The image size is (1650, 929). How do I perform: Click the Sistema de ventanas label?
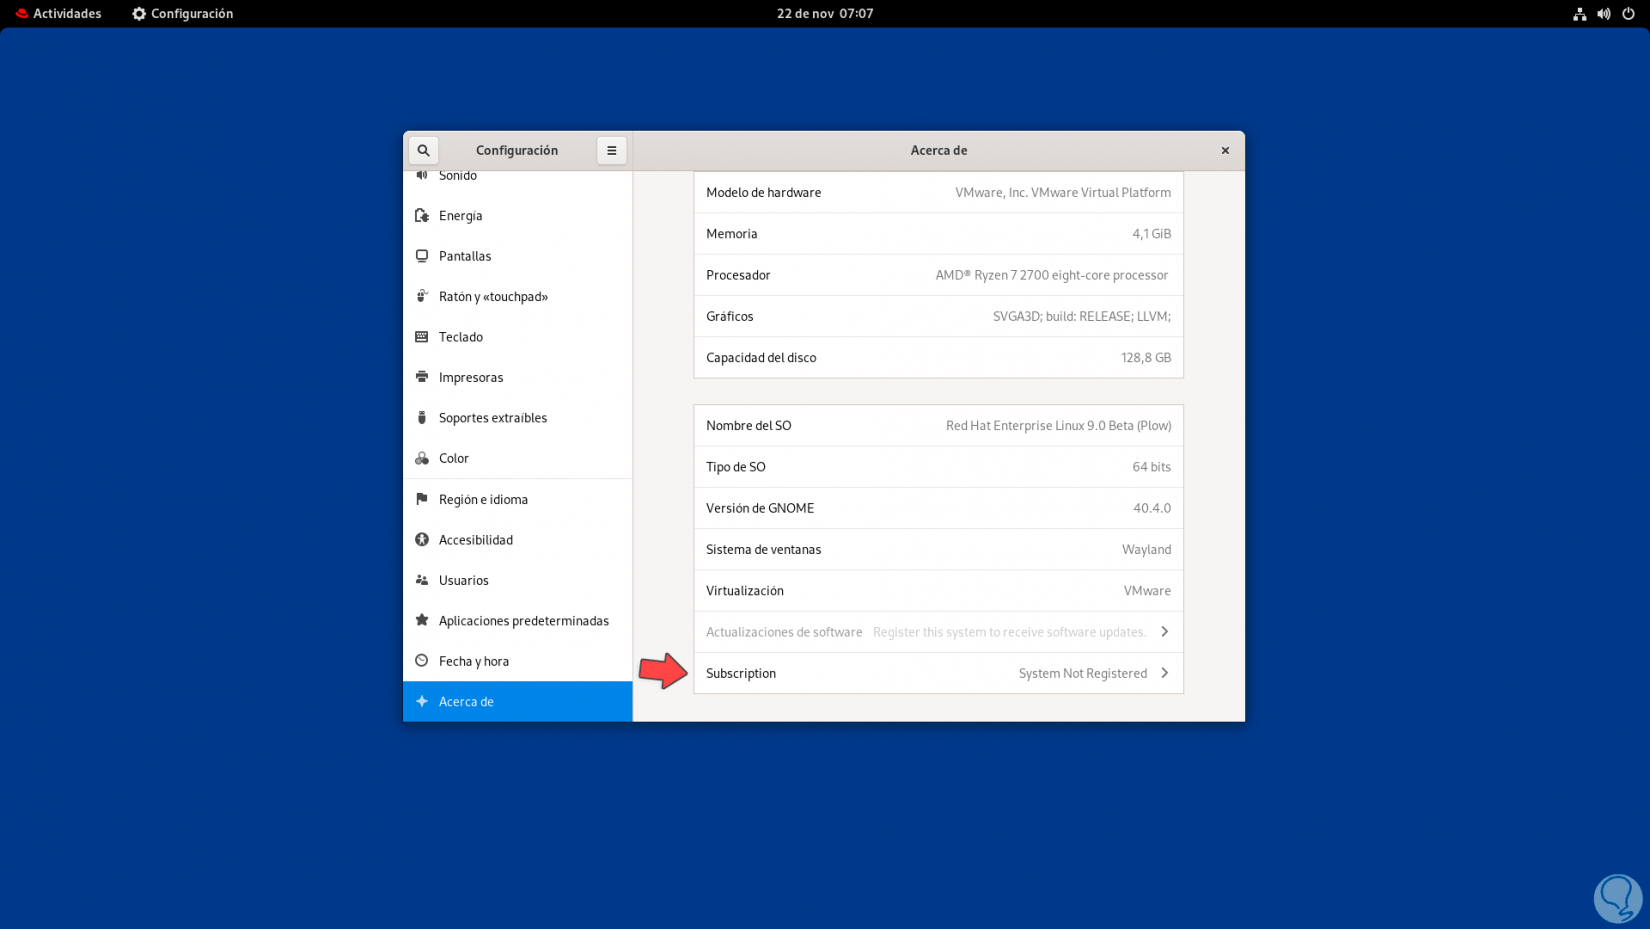(764, 550)
